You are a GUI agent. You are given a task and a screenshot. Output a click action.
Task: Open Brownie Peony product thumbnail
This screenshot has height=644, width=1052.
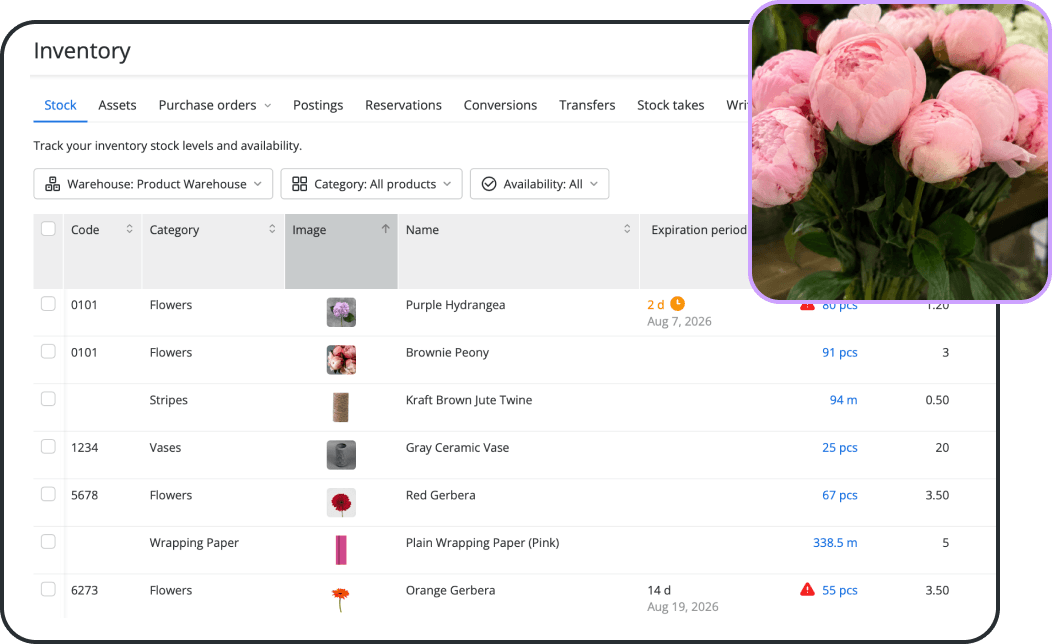click(x=341, y=360)
